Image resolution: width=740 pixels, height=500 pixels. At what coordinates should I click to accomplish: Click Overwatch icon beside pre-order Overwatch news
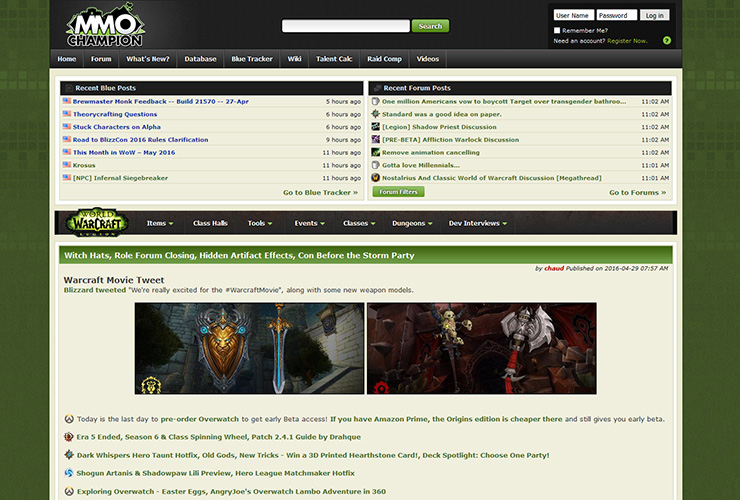[x=69, y=419]
